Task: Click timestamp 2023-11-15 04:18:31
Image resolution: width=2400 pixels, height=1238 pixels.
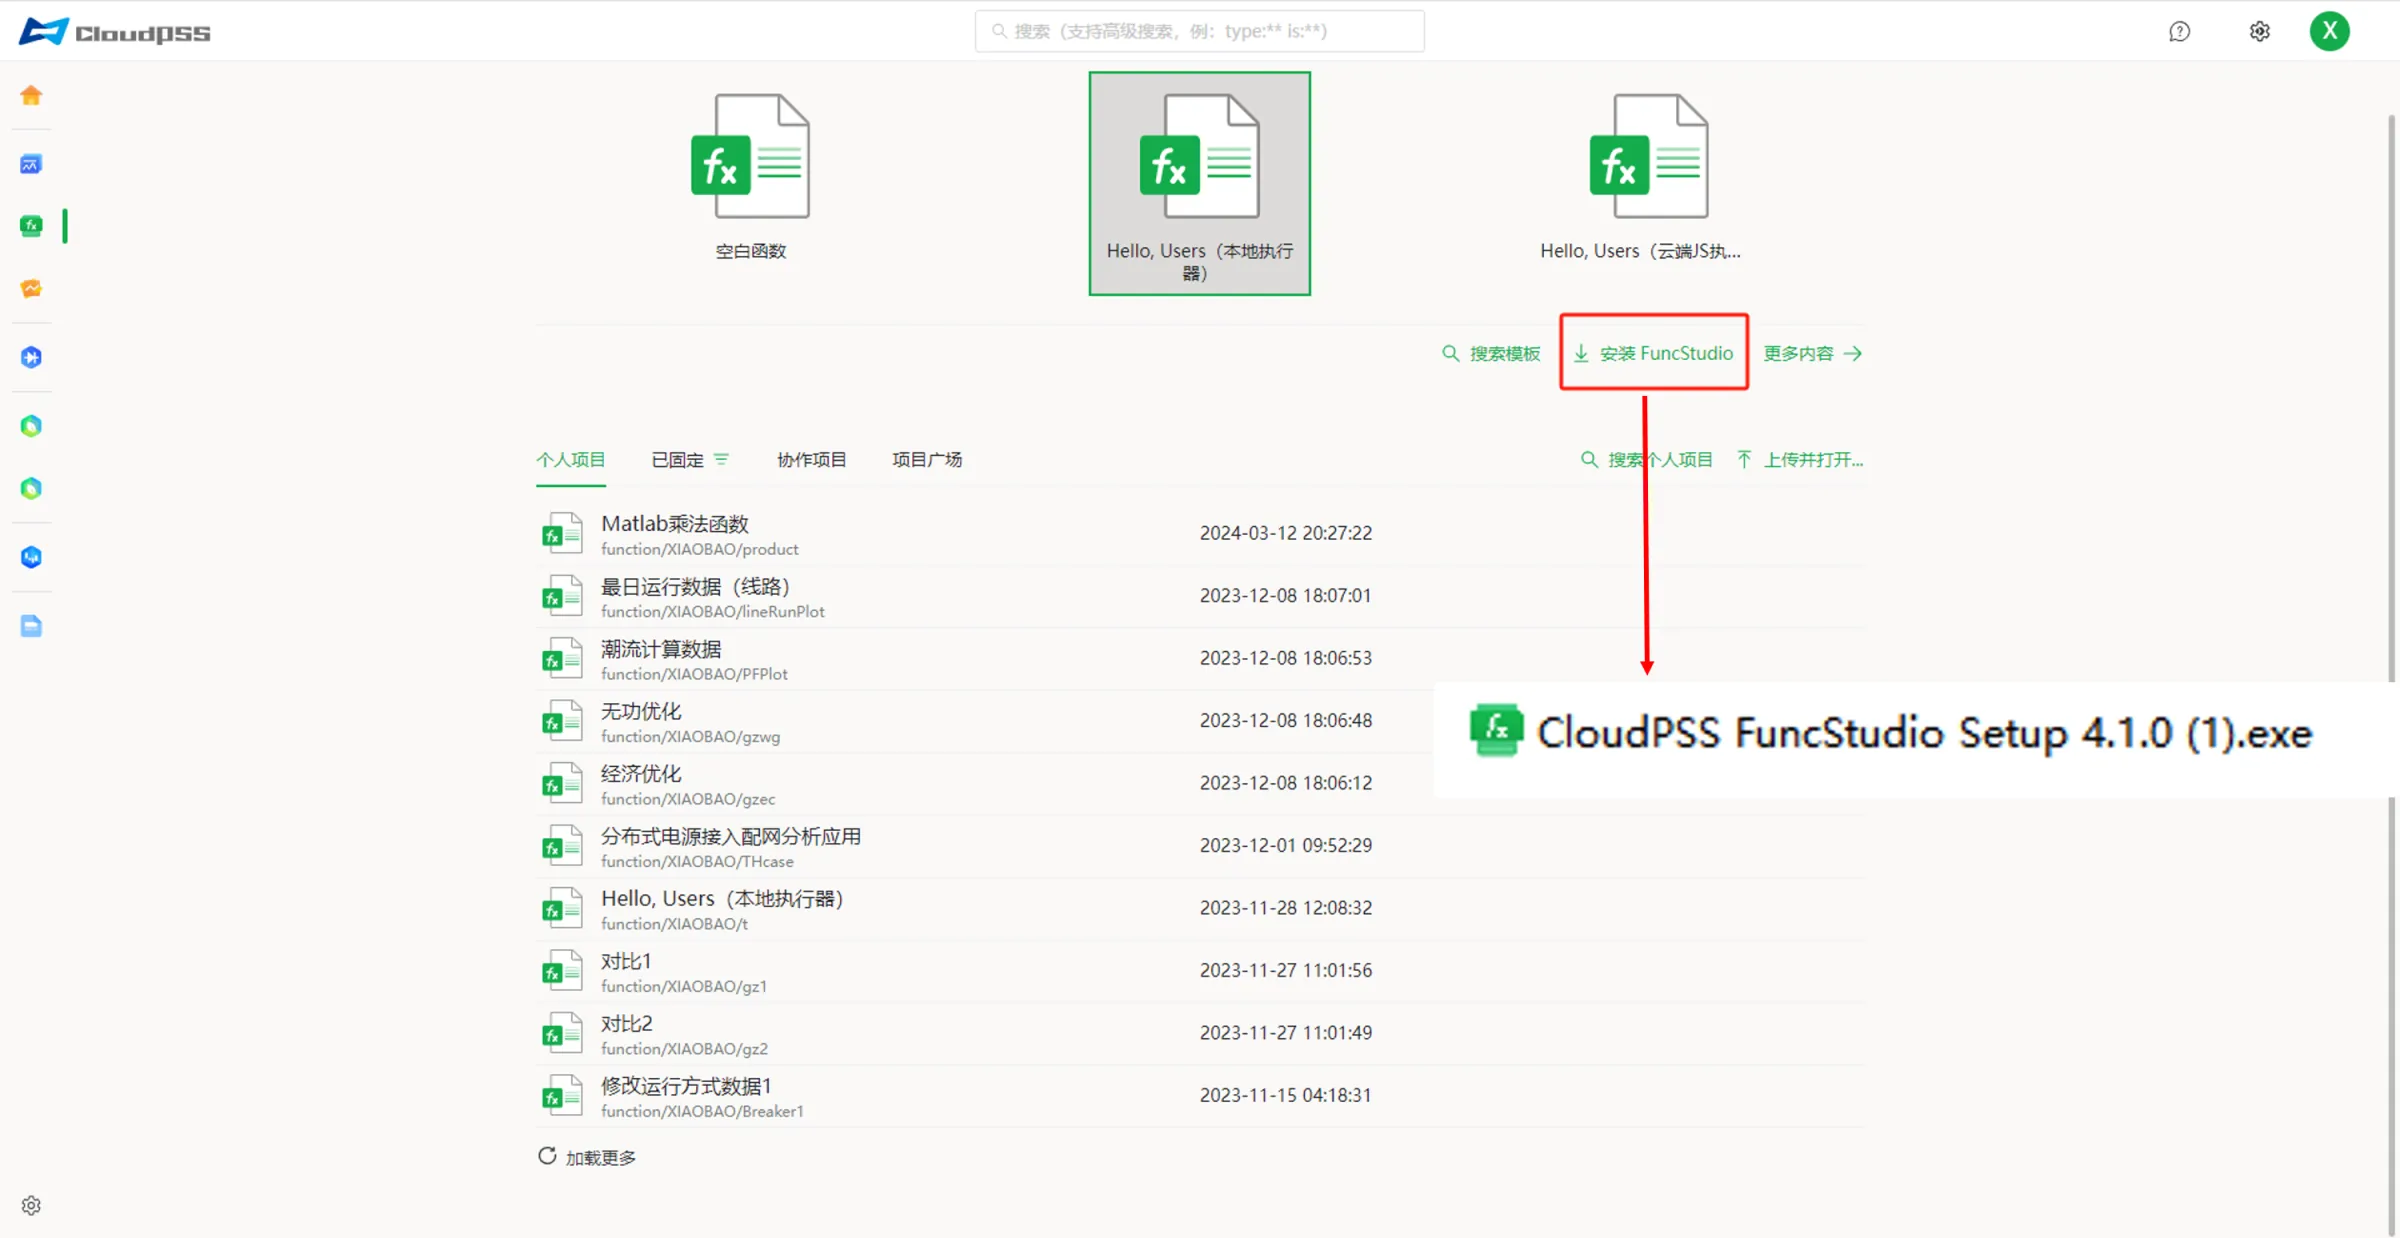Action: [1286, 1095]
